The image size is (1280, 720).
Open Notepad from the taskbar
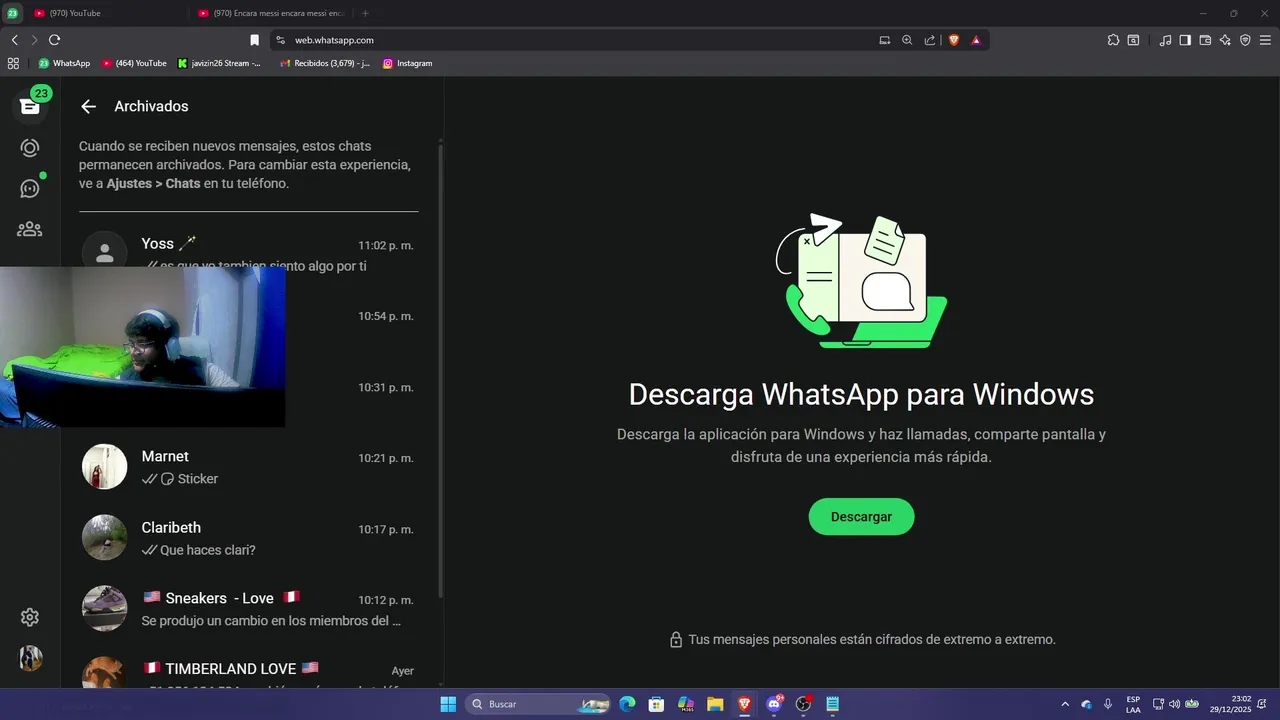coord(832,704)
